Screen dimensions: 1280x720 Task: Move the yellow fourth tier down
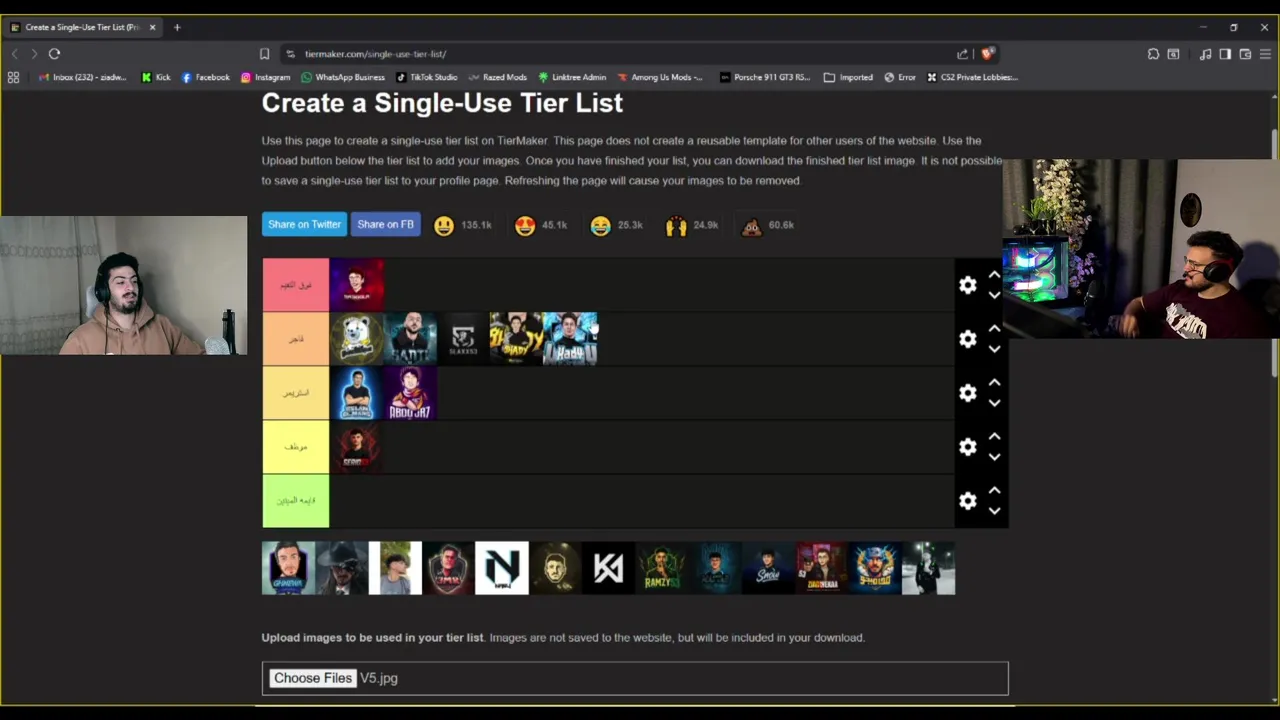pyautogui.click(x=994, y=458)
